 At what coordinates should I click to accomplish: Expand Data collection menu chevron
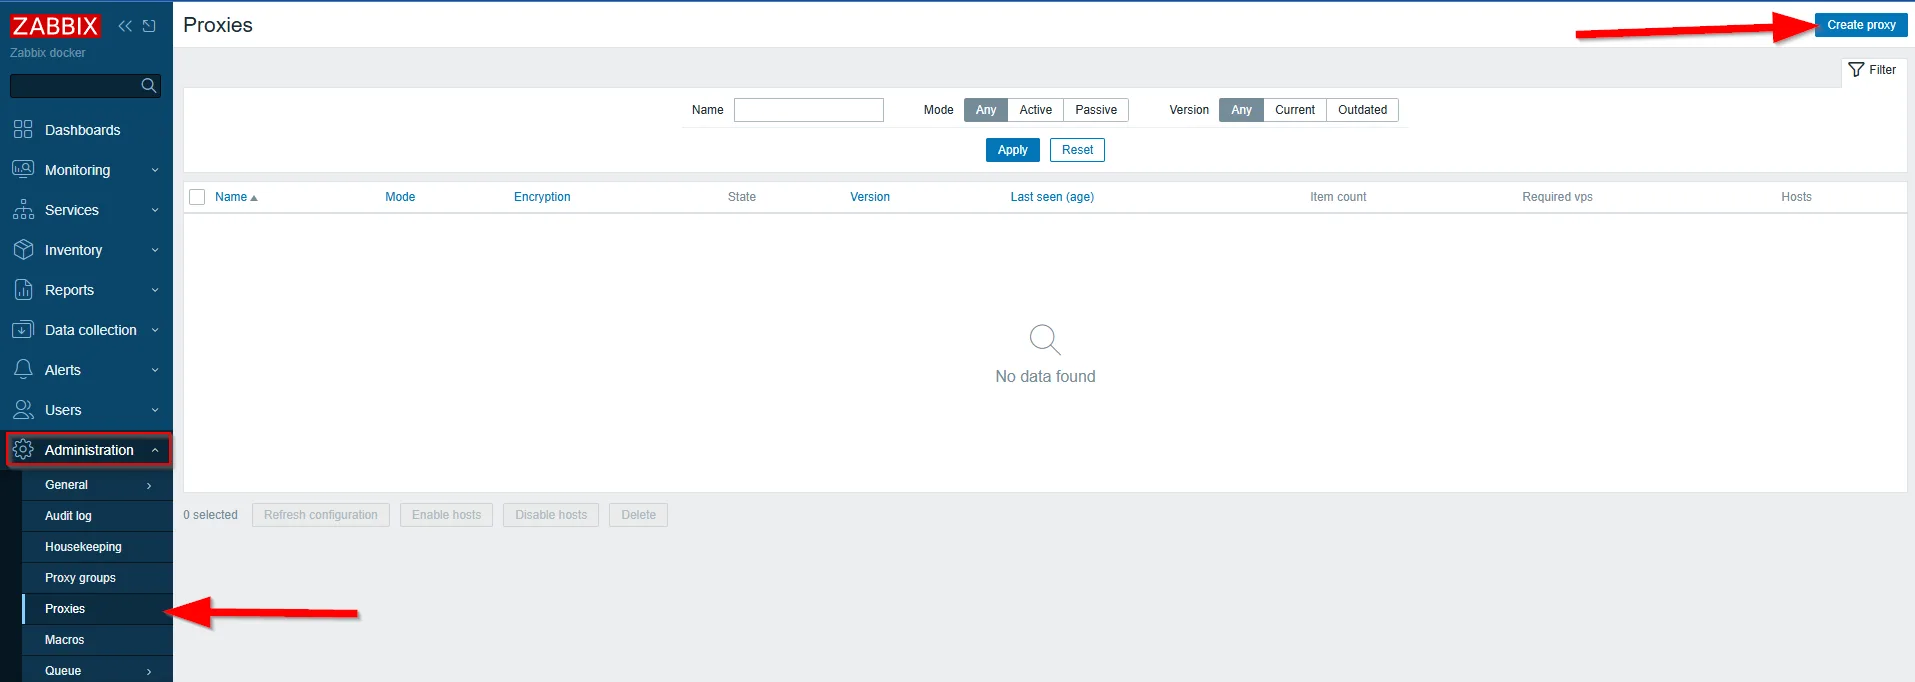[x=155, y=330]
